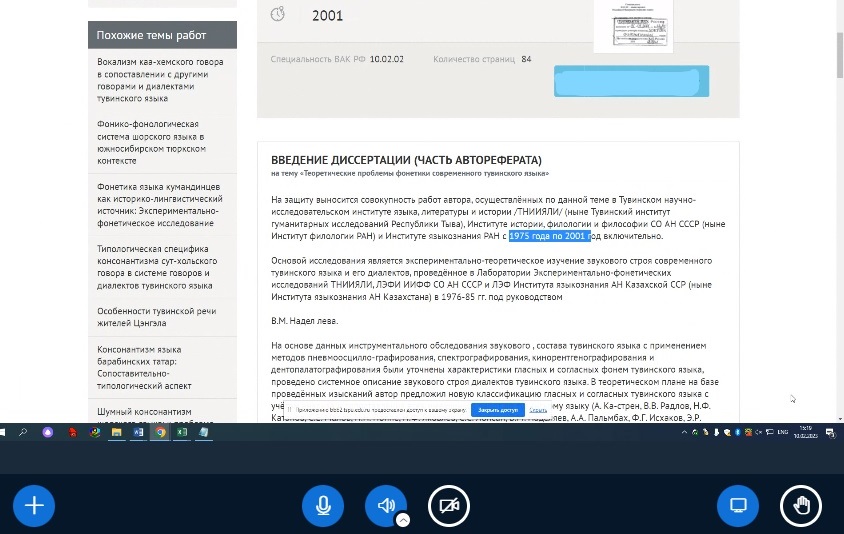This screenshot has height=534, width=844.
Task: Open Windows taskbar search magnifier
Action: (23, 432)
